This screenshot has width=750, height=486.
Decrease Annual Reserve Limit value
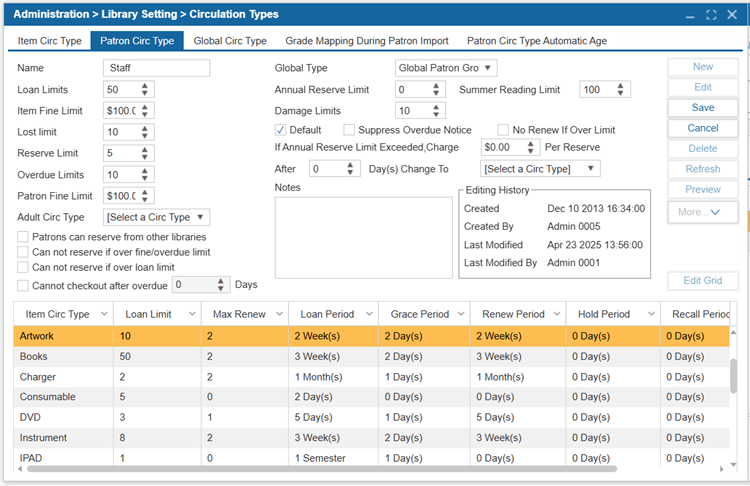pyautogui.click(x=436, y=93)
